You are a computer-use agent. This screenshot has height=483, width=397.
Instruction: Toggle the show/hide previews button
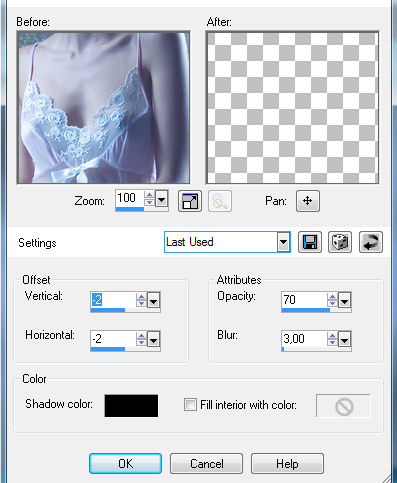pos(190,201)
